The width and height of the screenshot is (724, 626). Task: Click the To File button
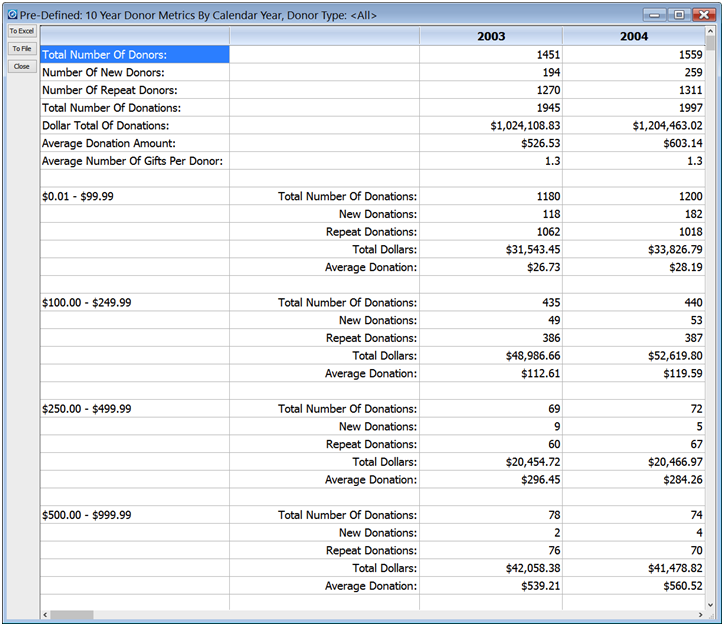click(x=22, y=48)
